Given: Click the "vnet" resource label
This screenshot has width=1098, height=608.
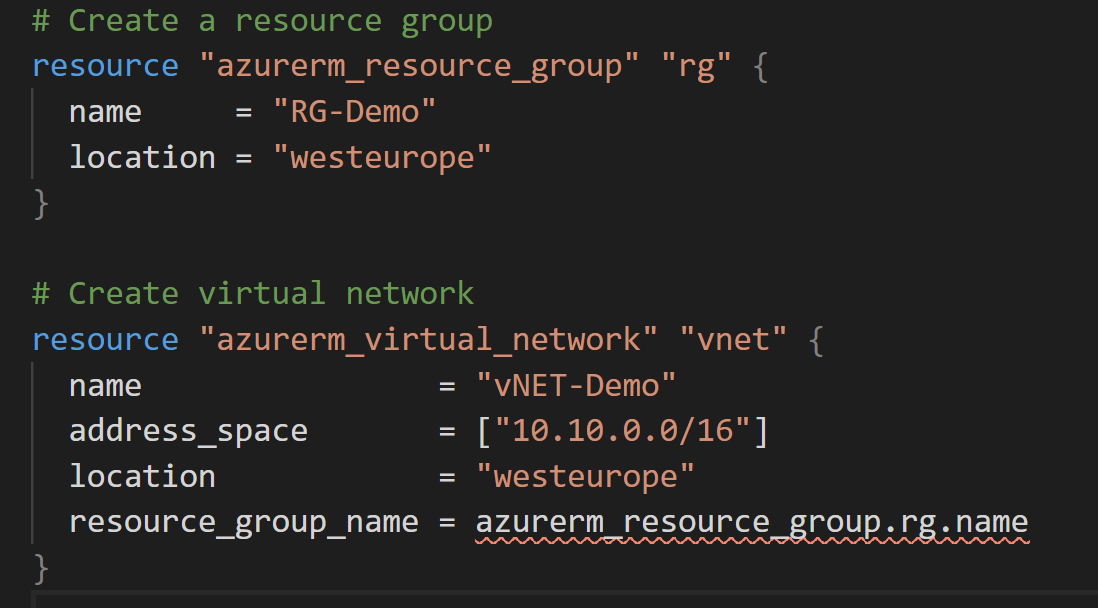Looking at the screenshot, I should click(733, 340).
